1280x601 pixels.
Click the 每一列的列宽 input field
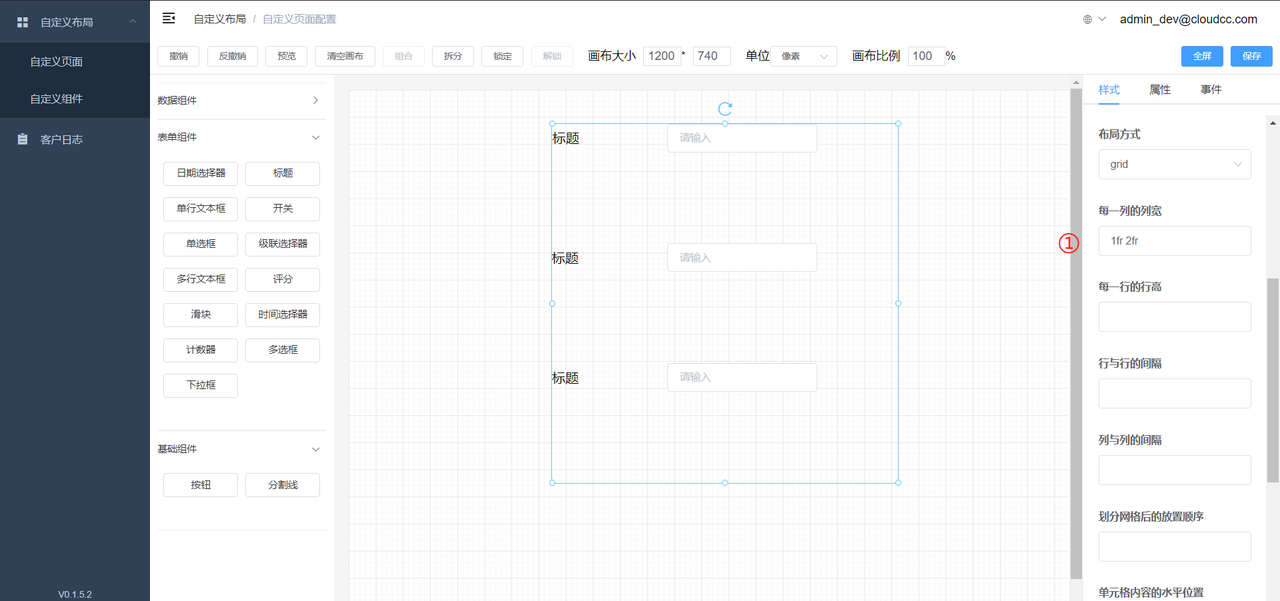(1174, 241)
